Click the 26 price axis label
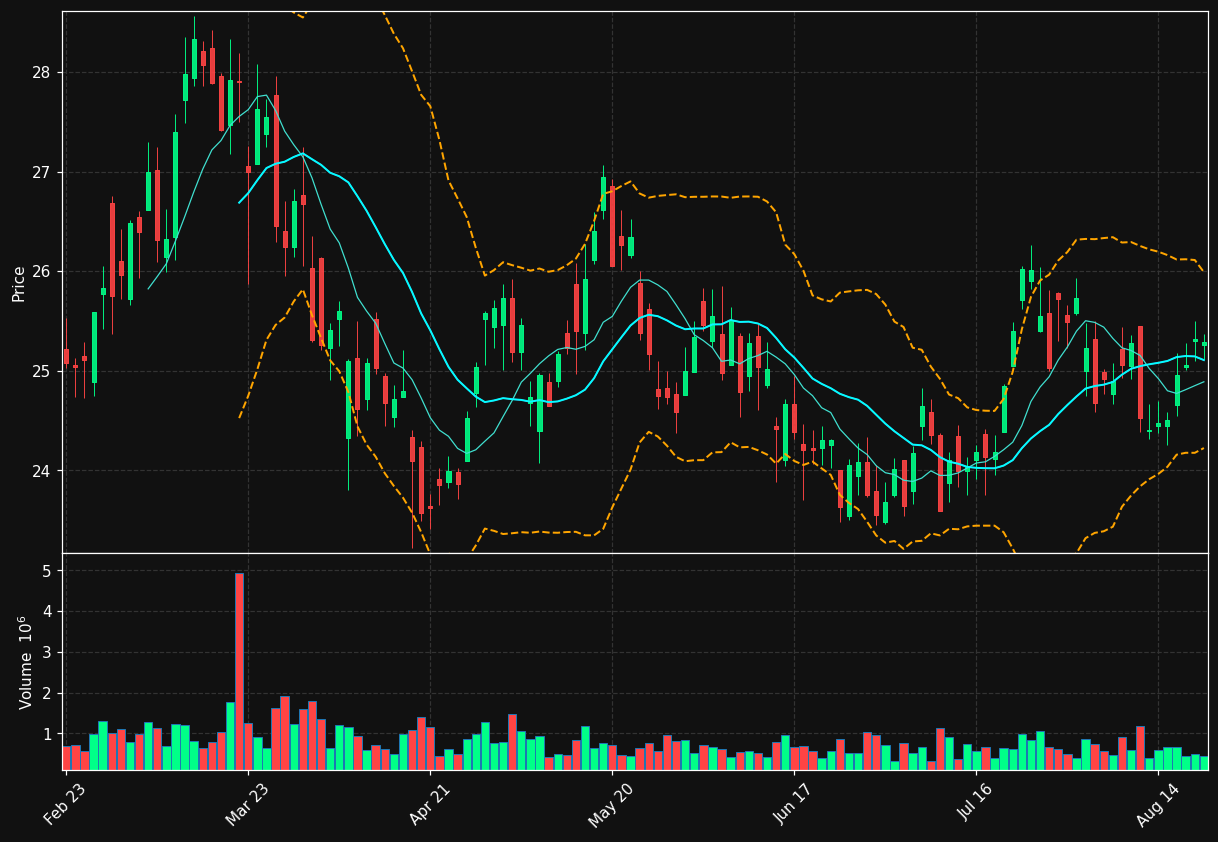1218x842 pixels. 41,272
